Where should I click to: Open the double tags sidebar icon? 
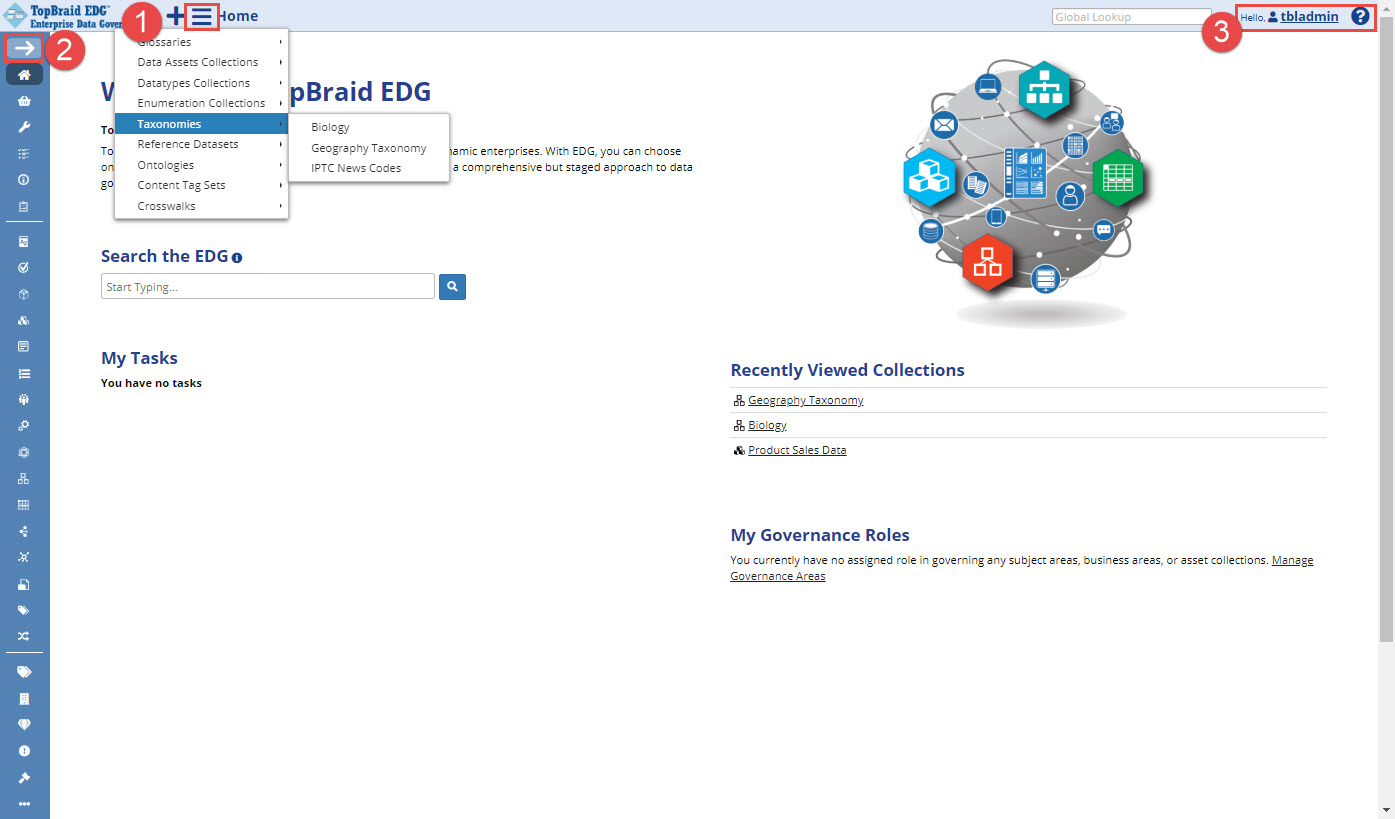click(x=24, y=672)
